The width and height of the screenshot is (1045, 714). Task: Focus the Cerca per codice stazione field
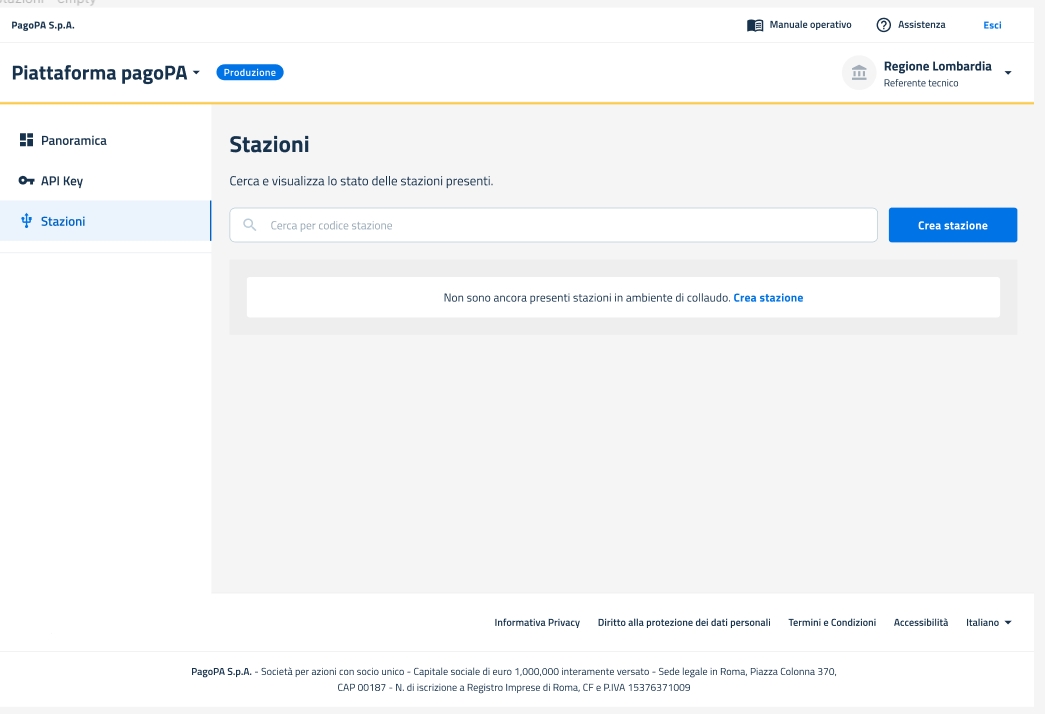[560, 225]
